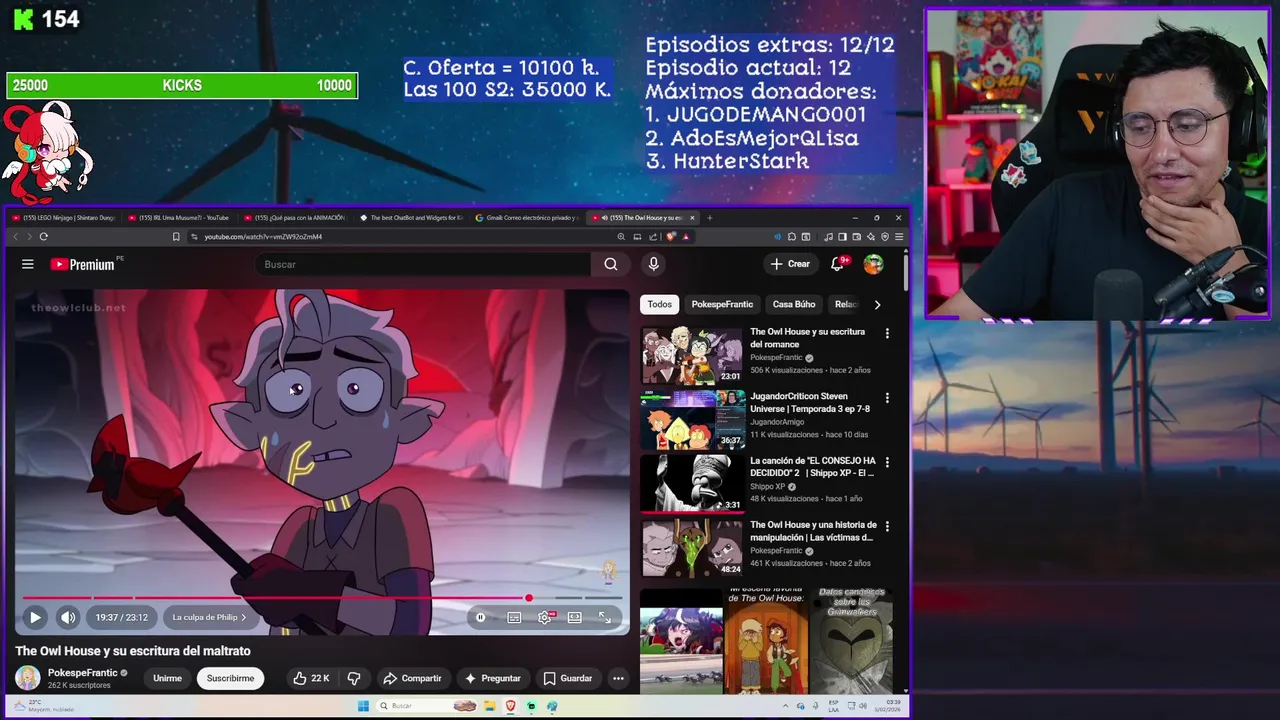Click the YouTube Premium logo
Image resolution: width=1280 pixels, height=720 pixels.
[x=83, y=264]
